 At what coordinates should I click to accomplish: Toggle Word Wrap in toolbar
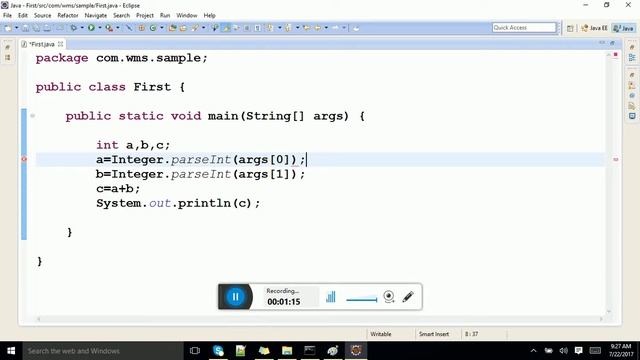(x=236, y=28)
